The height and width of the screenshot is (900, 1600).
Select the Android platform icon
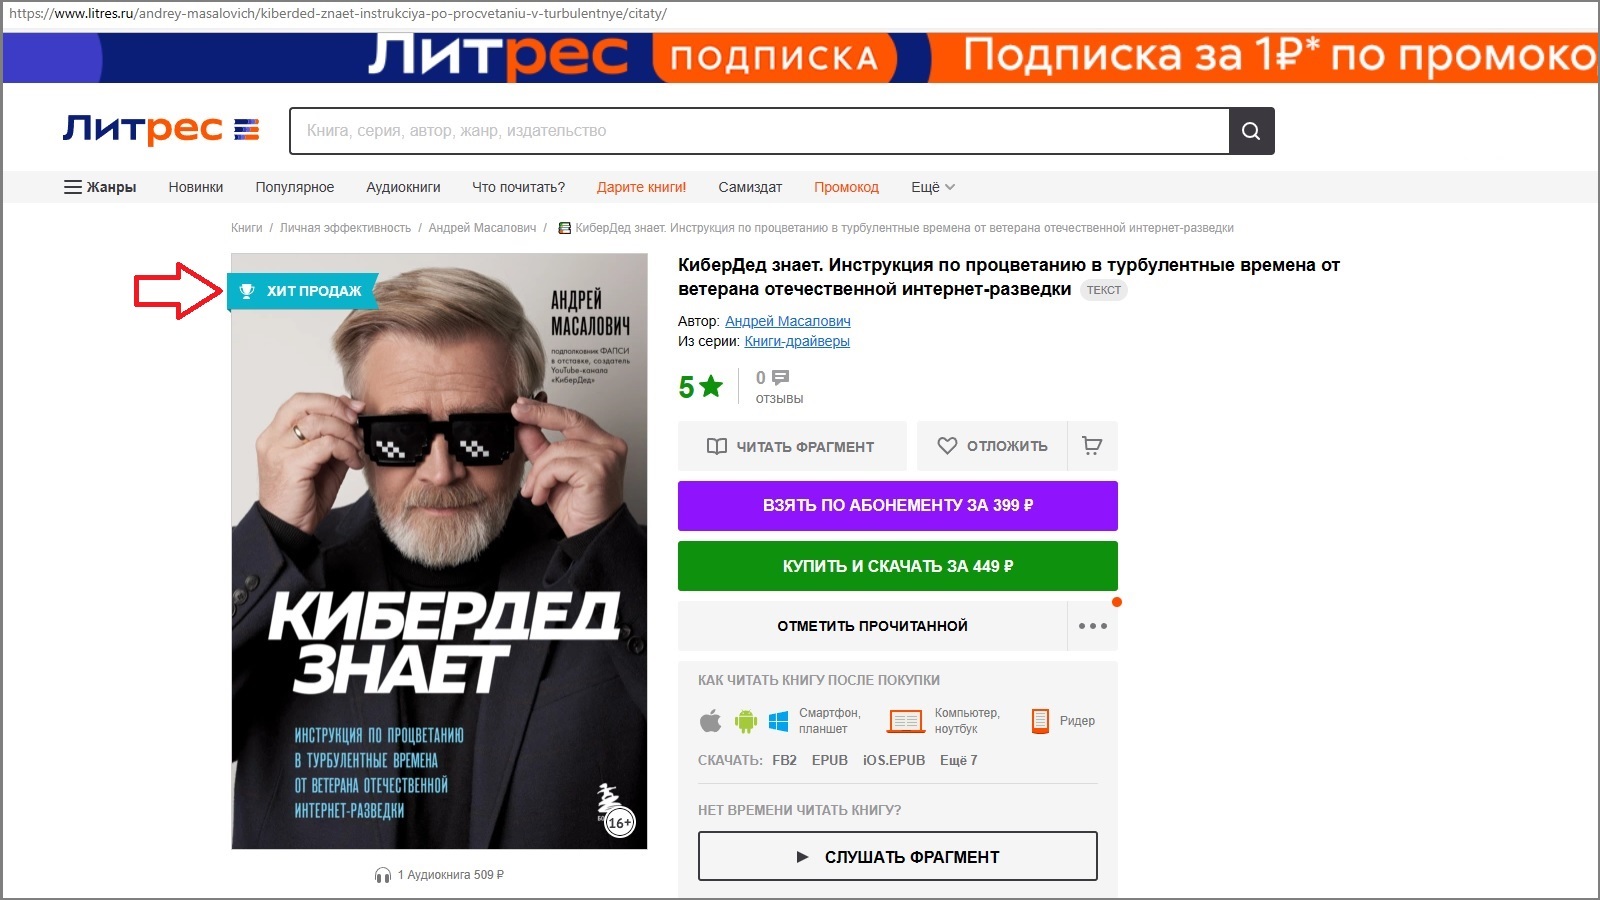pos(746,720)
